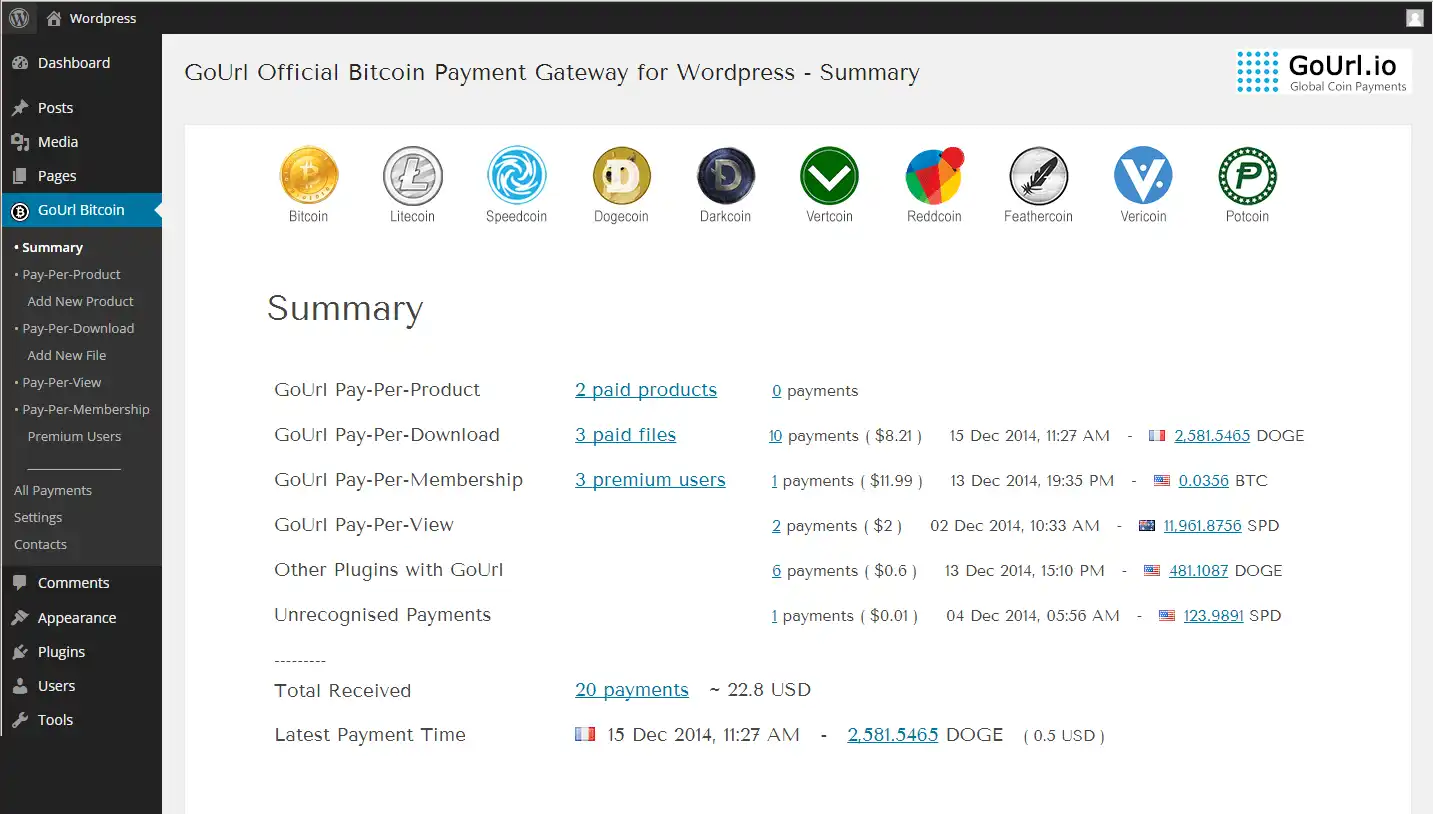1433x814 pixels.
Task: Open Pay-Per-Product submenu
Action: [71, 274]
